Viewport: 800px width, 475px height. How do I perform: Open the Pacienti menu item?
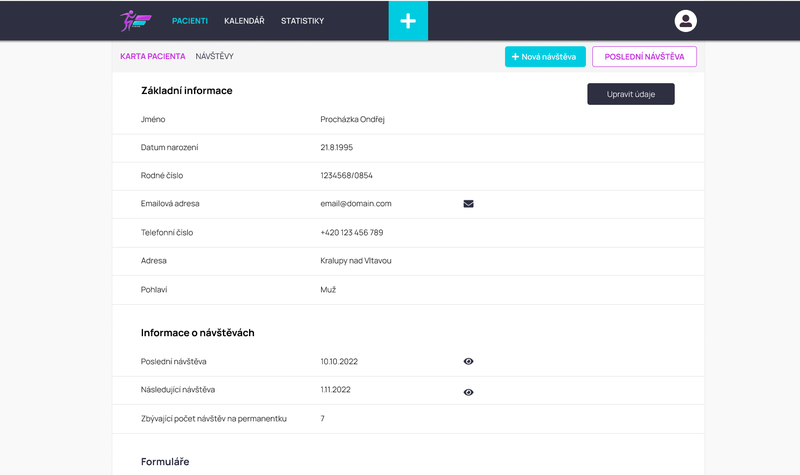[190, 21]
